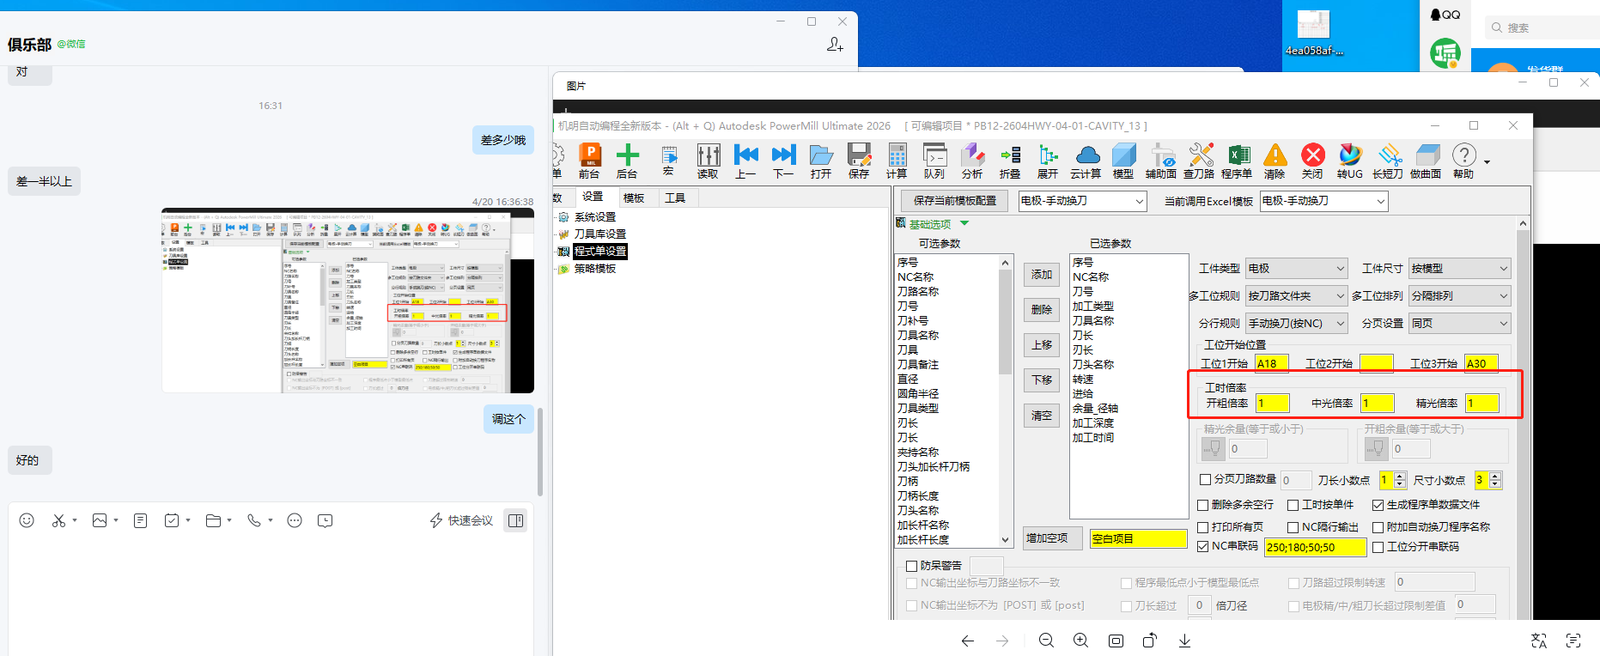Click the 做曲面 icon
The height and width of the screenshot is (656, 1600).
1426,160
